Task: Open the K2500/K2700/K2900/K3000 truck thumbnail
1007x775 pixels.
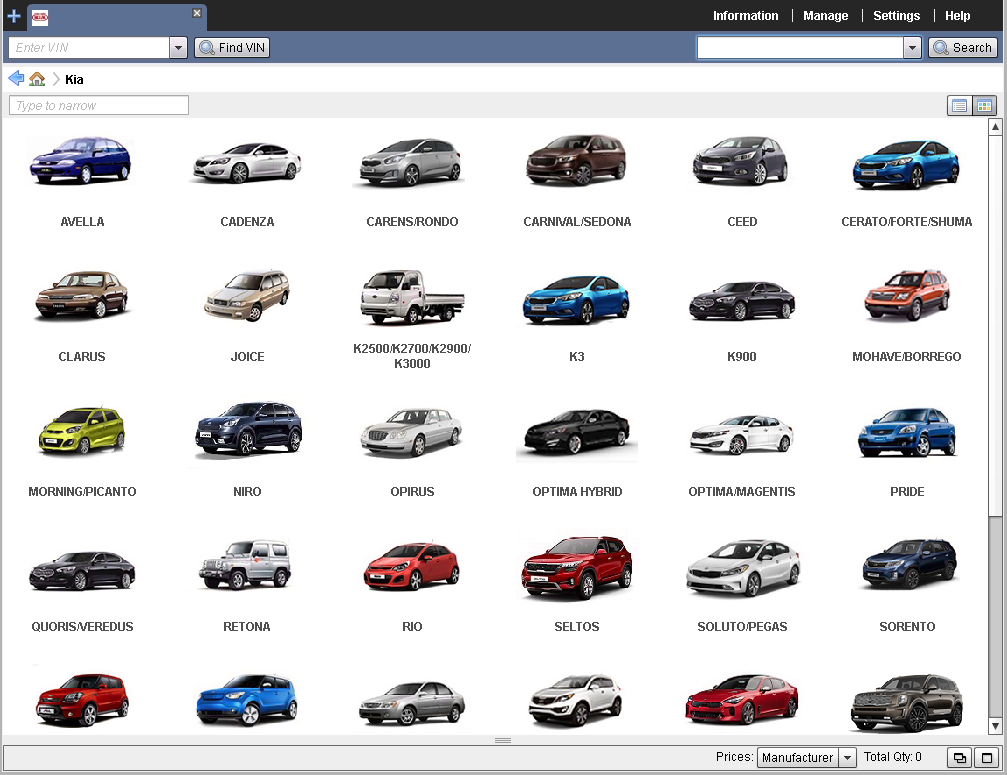Action: pos(412,297)
